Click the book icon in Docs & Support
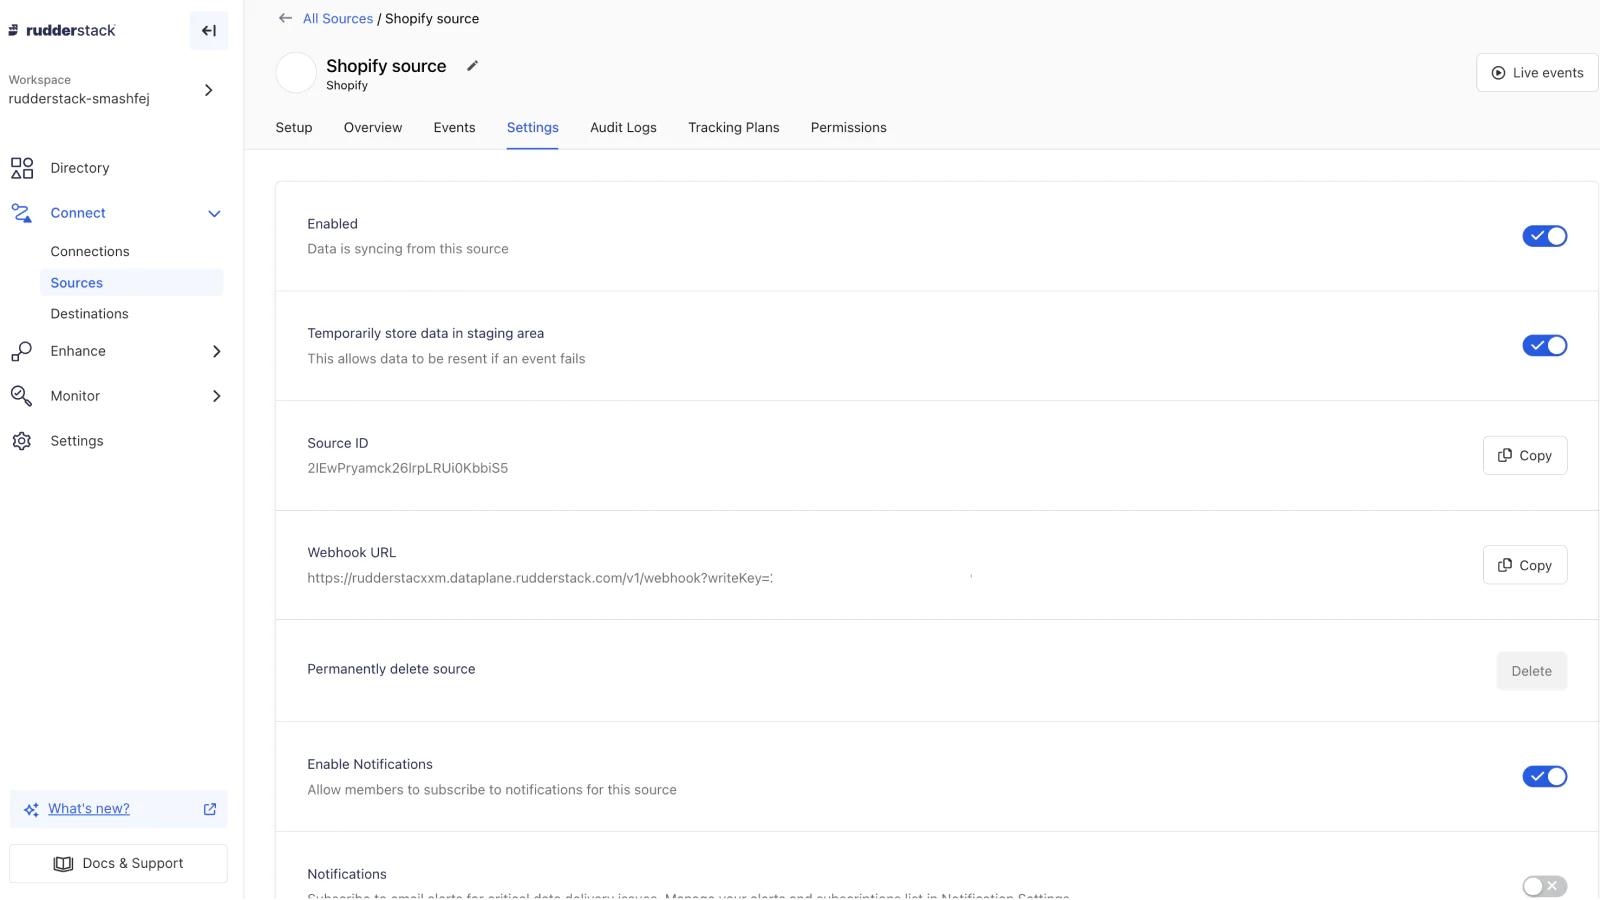The width and height of the screenshot is (1600, 900). [x=63, y=864]
